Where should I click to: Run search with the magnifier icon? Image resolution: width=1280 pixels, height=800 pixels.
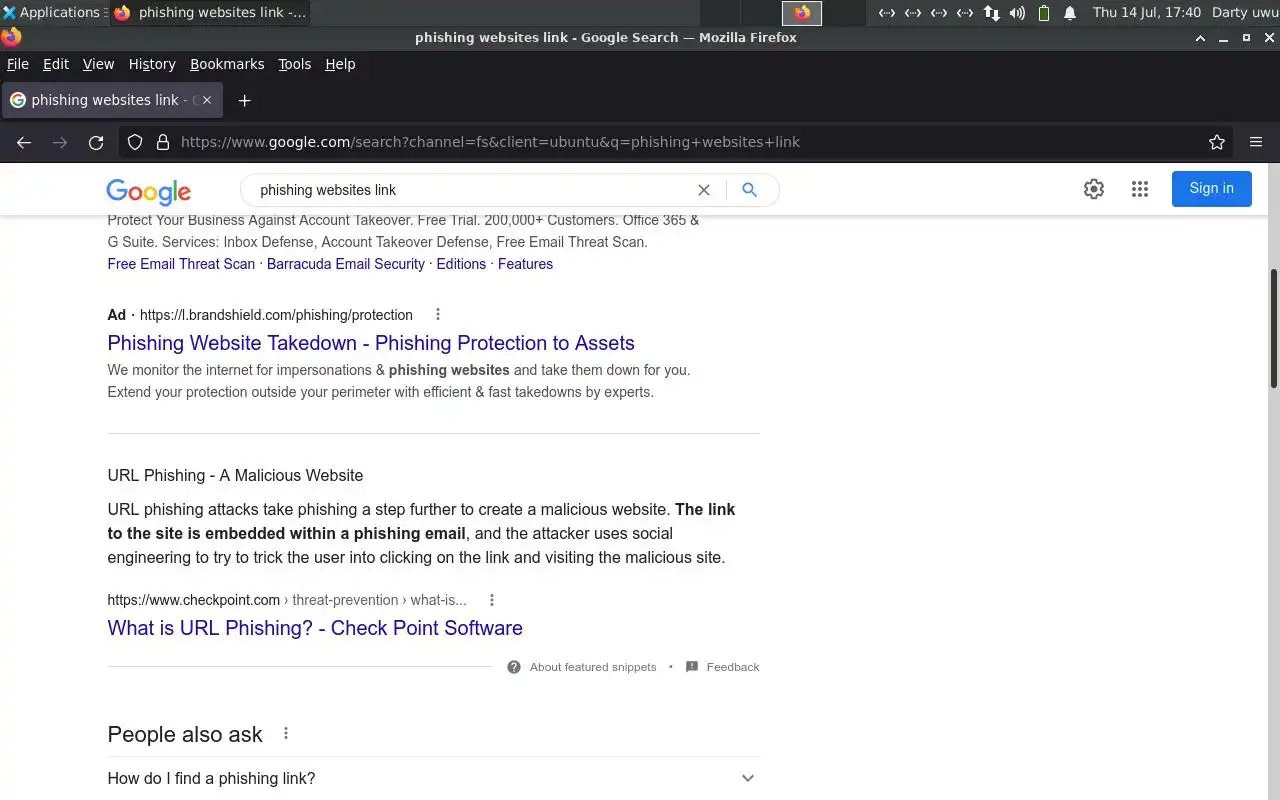point(750,190)
